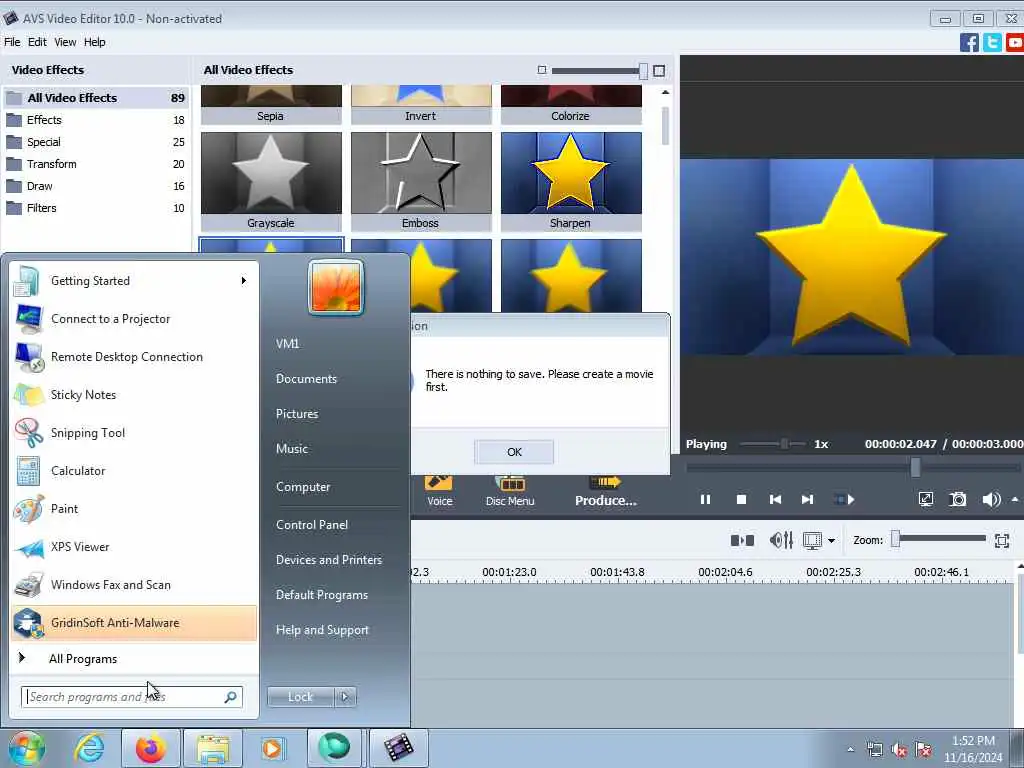The width and height of the screenshot is (1024, 768).
Task: Open the File menu
Action: tap(12, 42)
